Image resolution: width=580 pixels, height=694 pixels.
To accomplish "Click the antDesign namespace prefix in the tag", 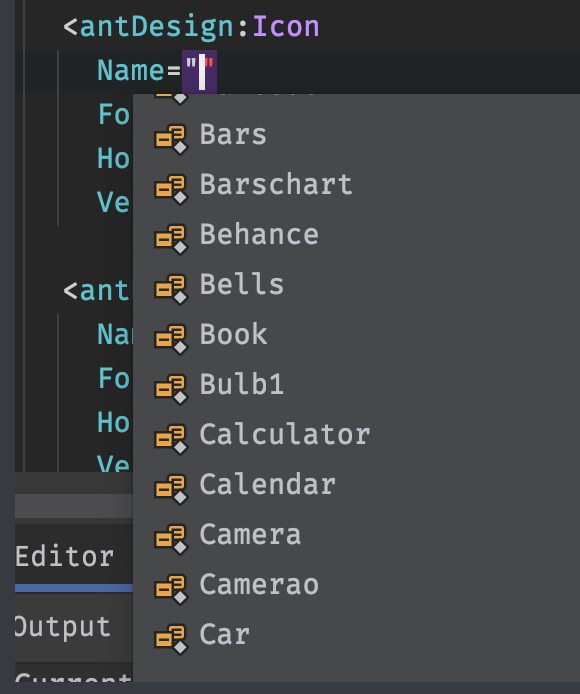I will 156,27.
